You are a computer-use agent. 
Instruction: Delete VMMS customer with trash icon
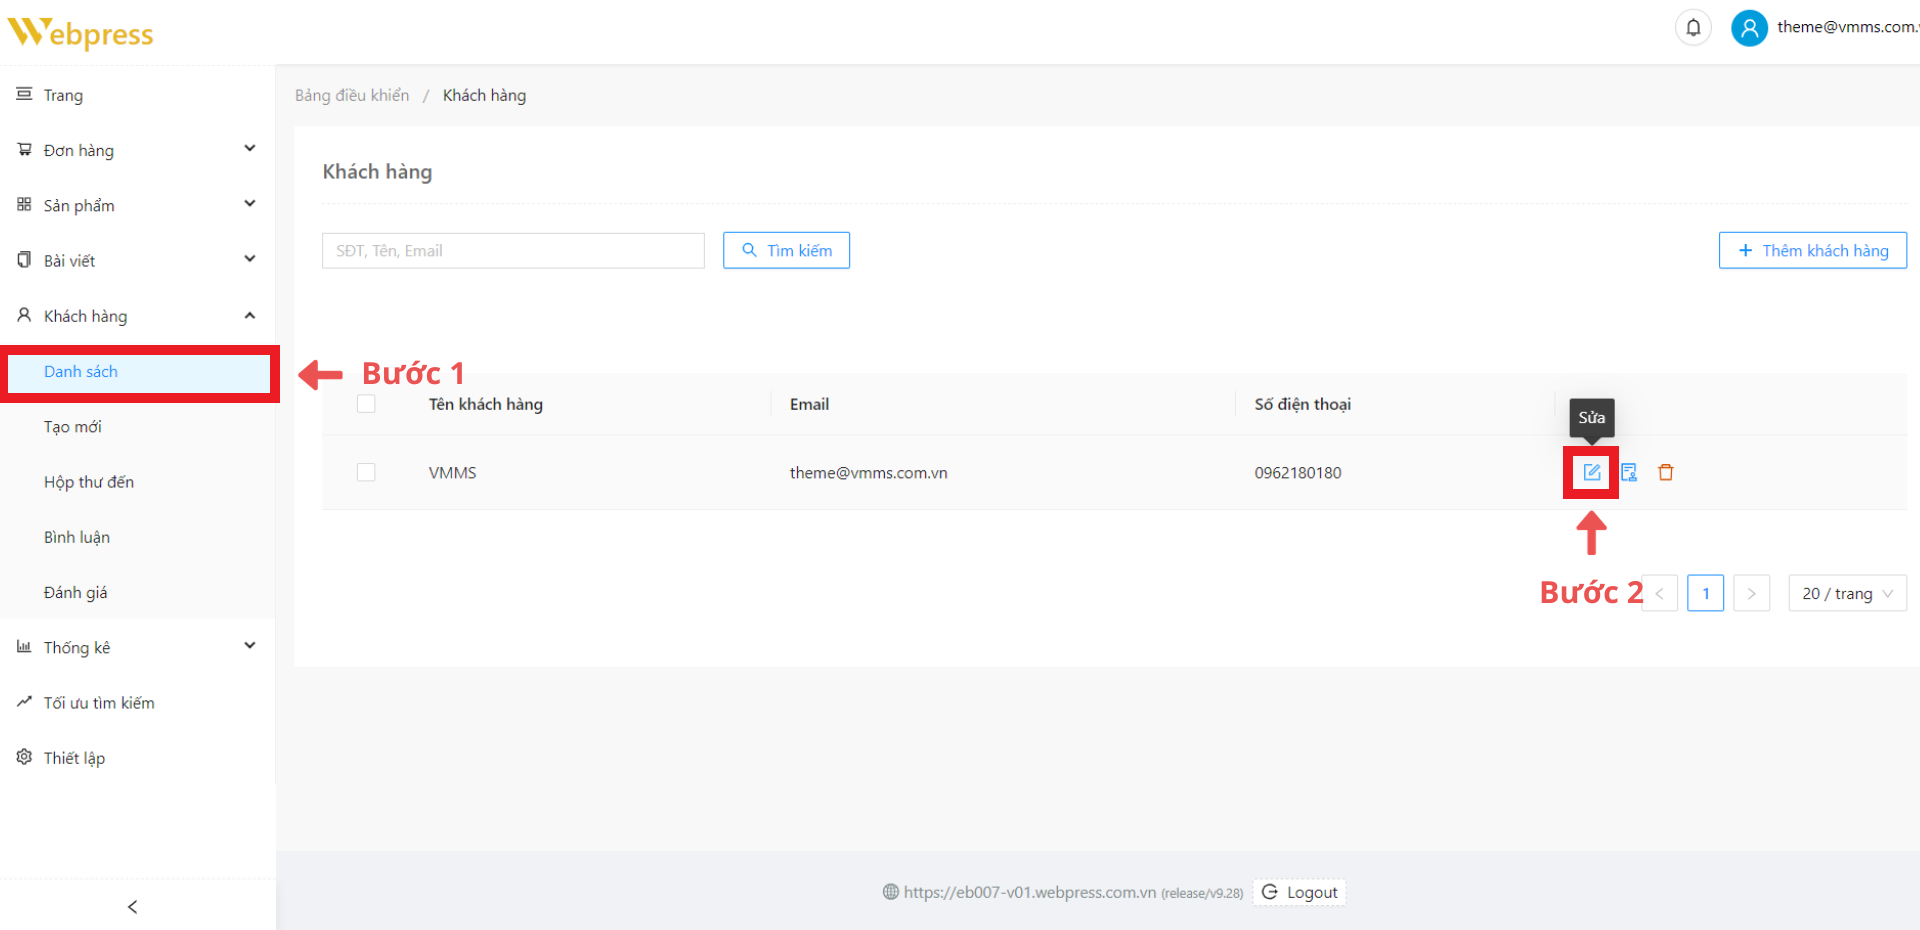pyautogui.click(x=1666, y=472)
